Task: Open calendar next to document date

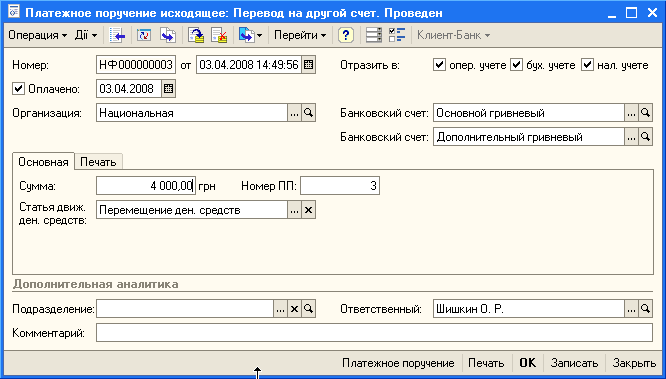Action: tap(309, 65)
